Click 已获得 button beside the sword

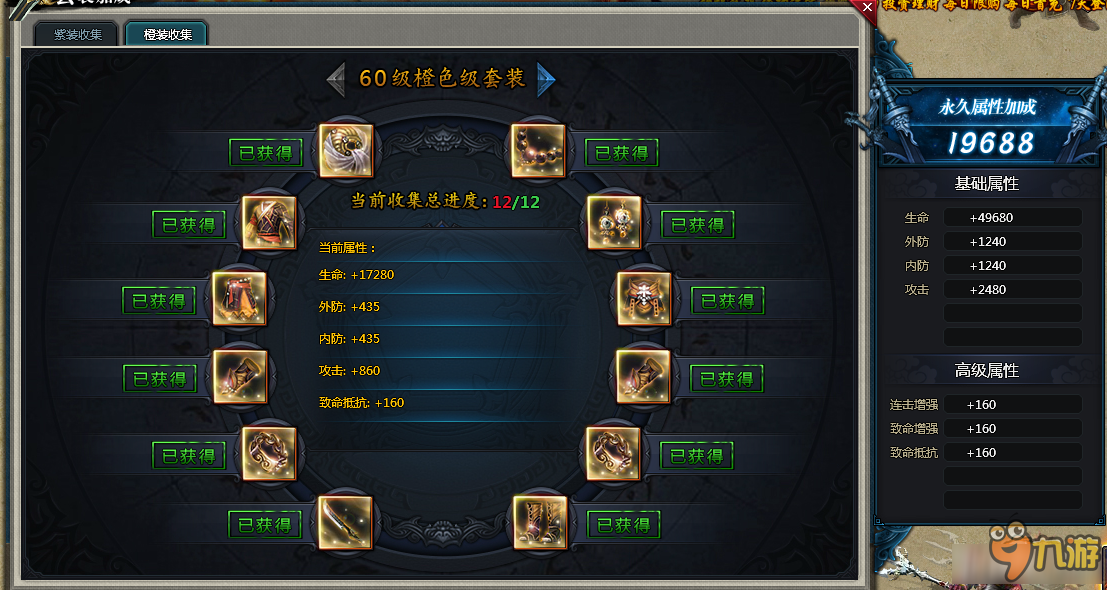pyautogui.click(x=265, y=525)
